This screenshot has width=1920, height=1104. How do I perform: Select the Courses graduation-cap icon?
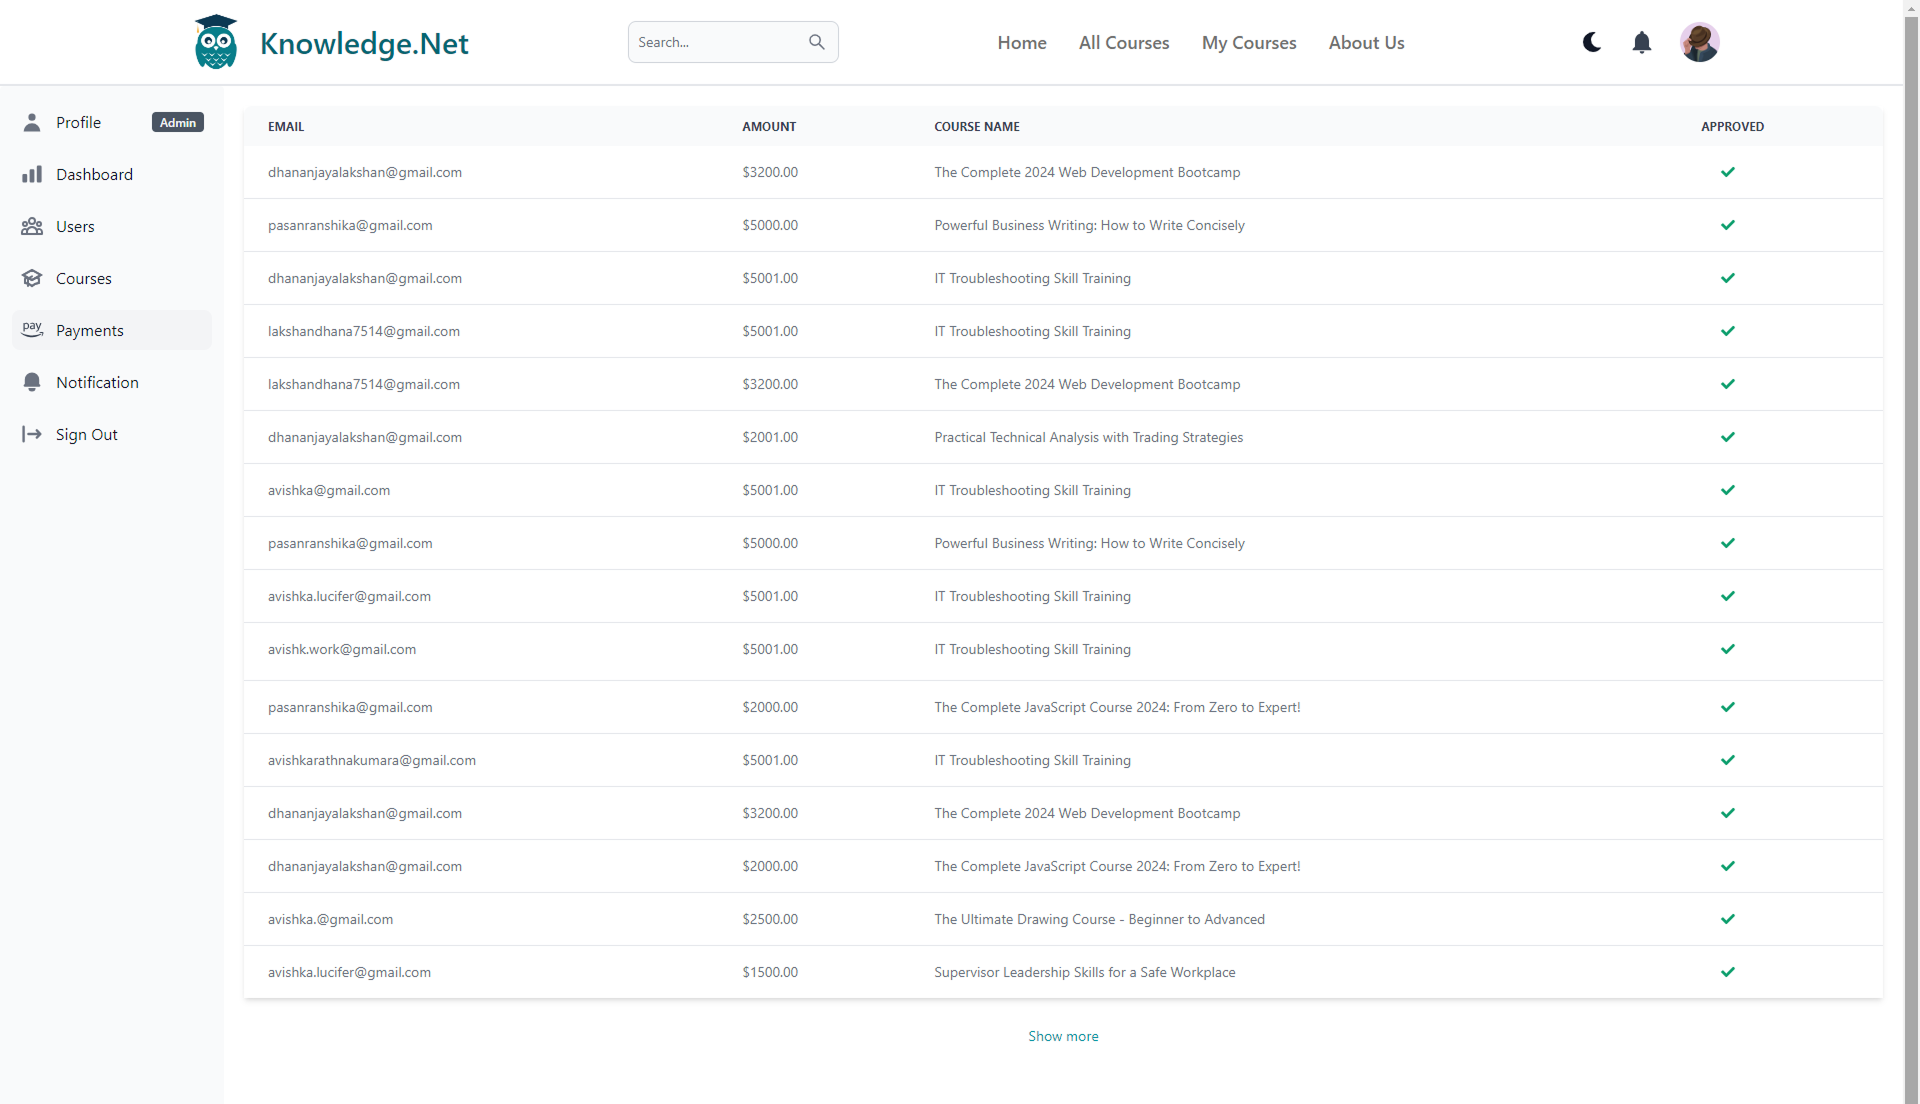point(33,278)
